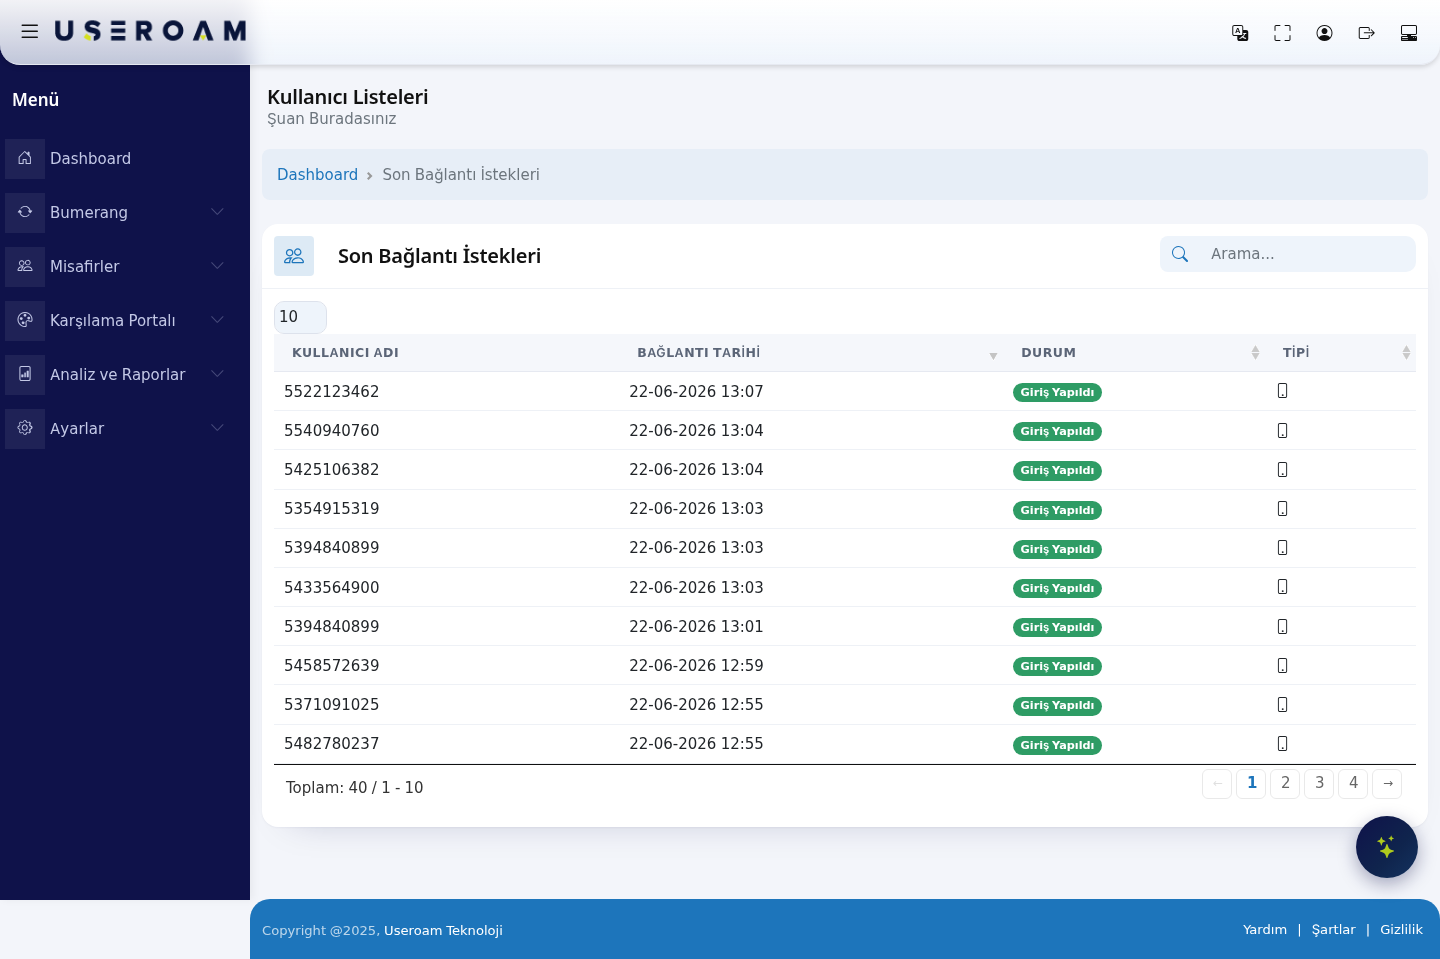Open the user profile icon
The image size is (1440, 959).
(1324, 33)
